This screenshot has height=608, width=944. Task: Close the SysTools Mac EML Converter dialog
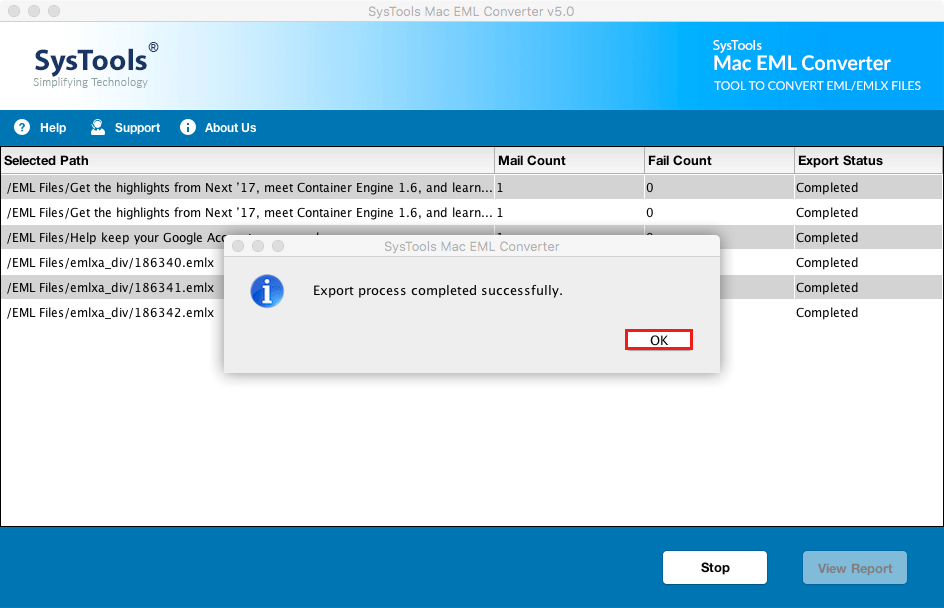[238, 246]
